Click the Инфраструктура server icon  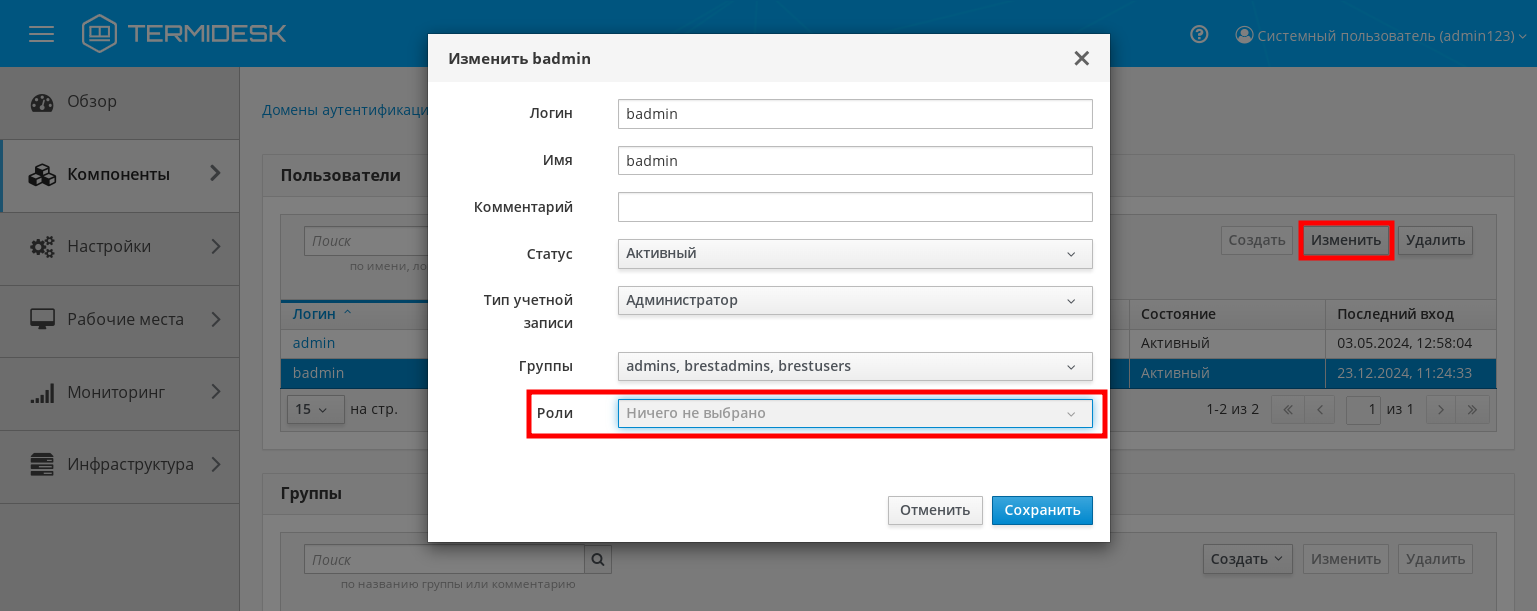(42, 464)
